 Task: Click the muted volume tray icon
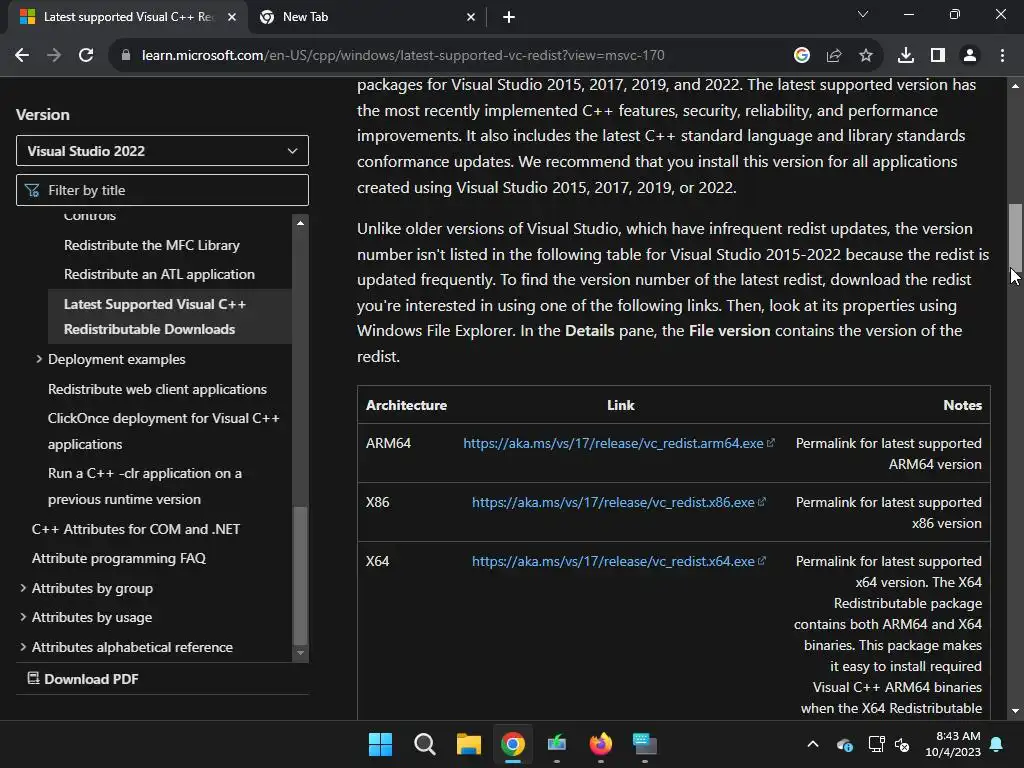click(902, 744)
